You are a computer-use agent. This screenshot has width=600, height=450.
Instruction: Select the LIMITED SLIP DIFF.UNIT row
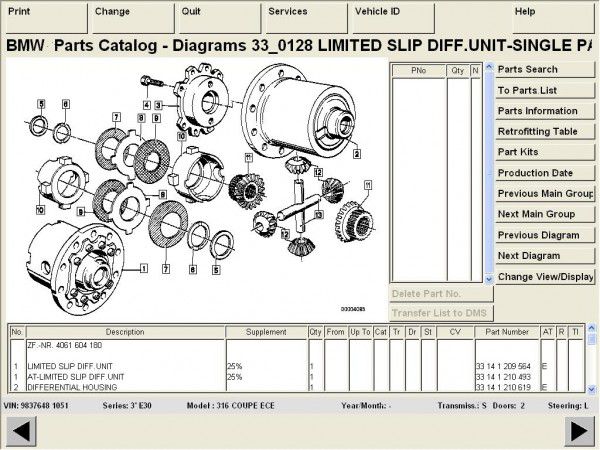pyautogui.click(x=297, y=366)
